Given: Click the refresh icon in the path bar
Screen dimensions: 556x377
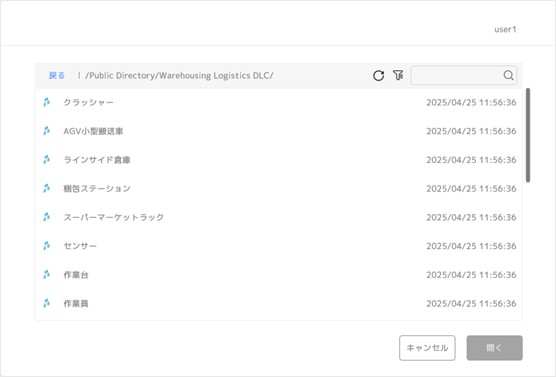Looking at the screenshot, I should 378,76.
